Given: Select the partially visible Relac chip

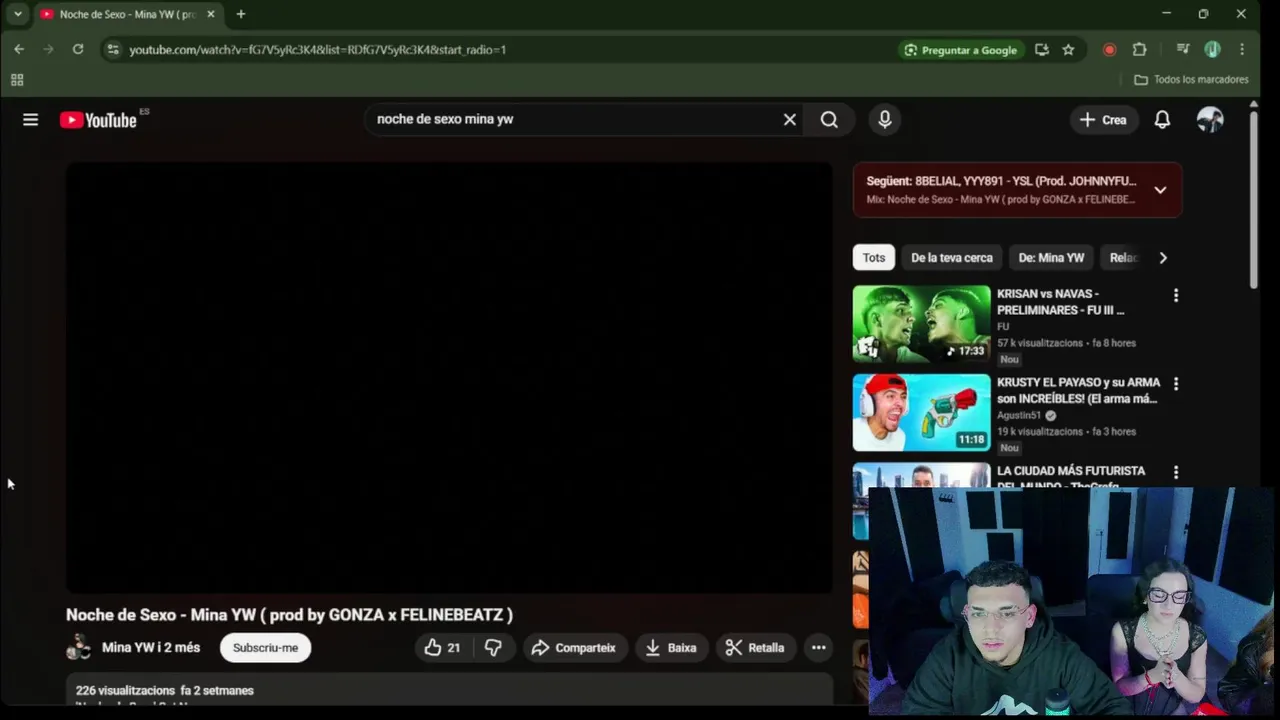Looking at the screenshot, I should [x=1123, y=258].
